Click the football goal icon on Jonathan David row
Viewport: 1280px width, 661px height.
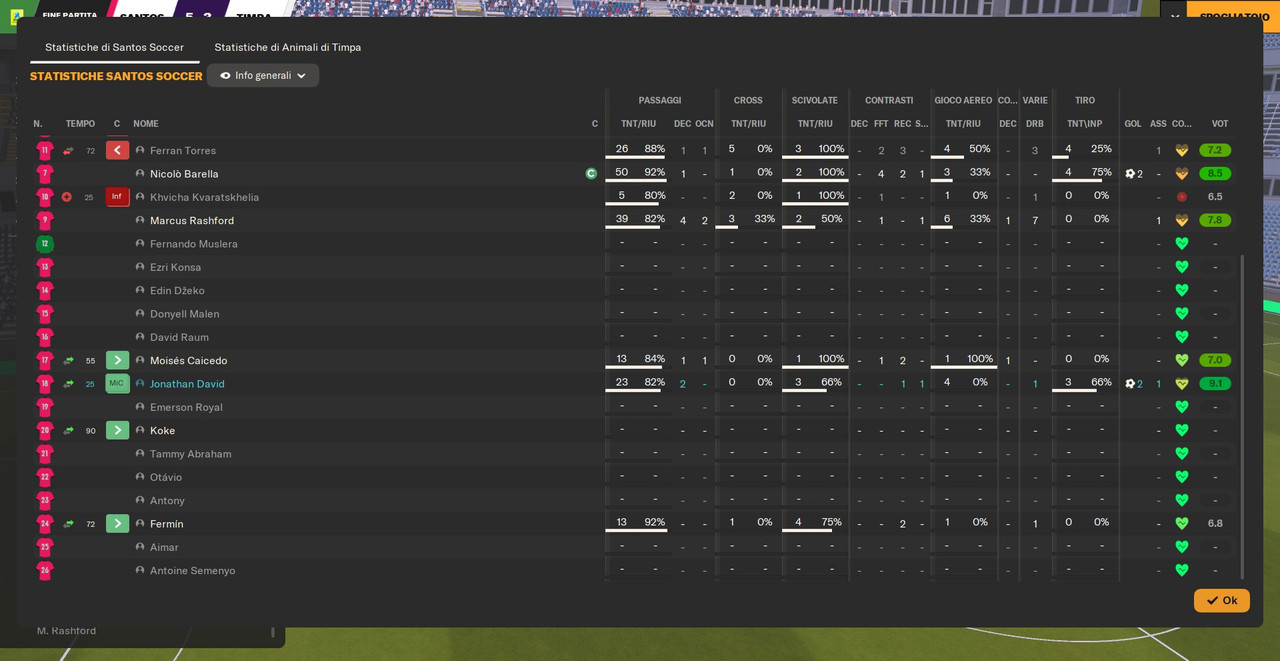pyautogui.click(x=1130, y=383)
